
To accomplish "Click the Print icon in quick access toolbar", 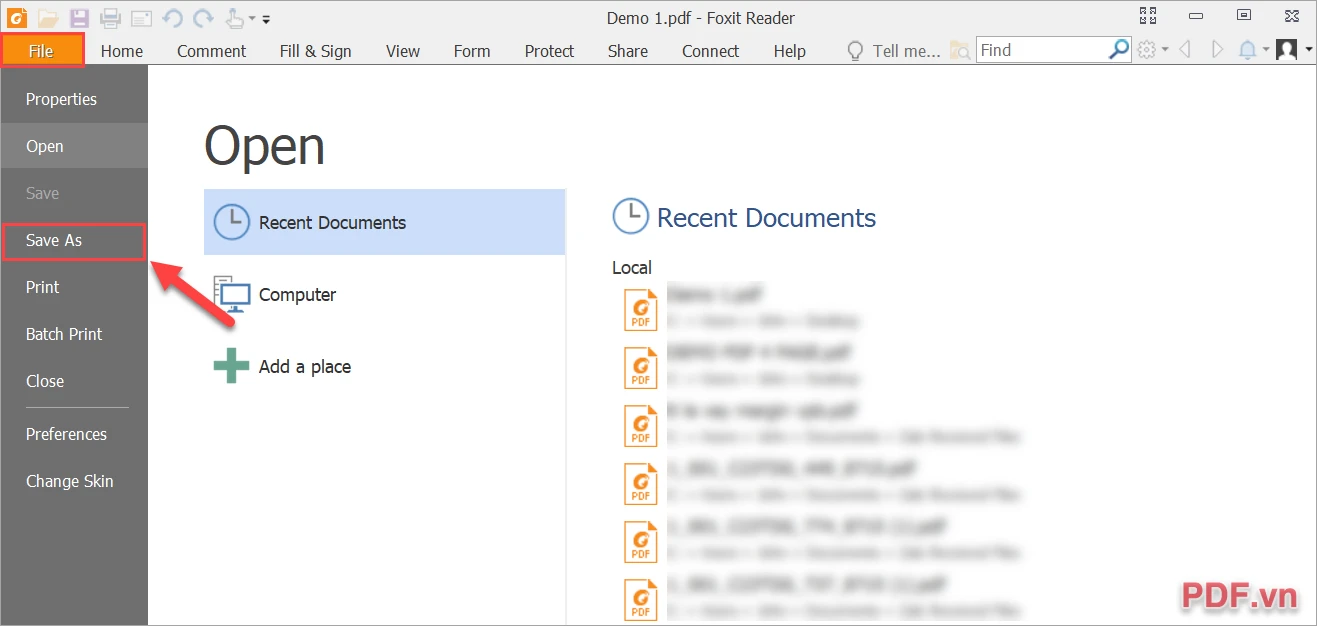I will pyautogui.click(x=110, y=17).
